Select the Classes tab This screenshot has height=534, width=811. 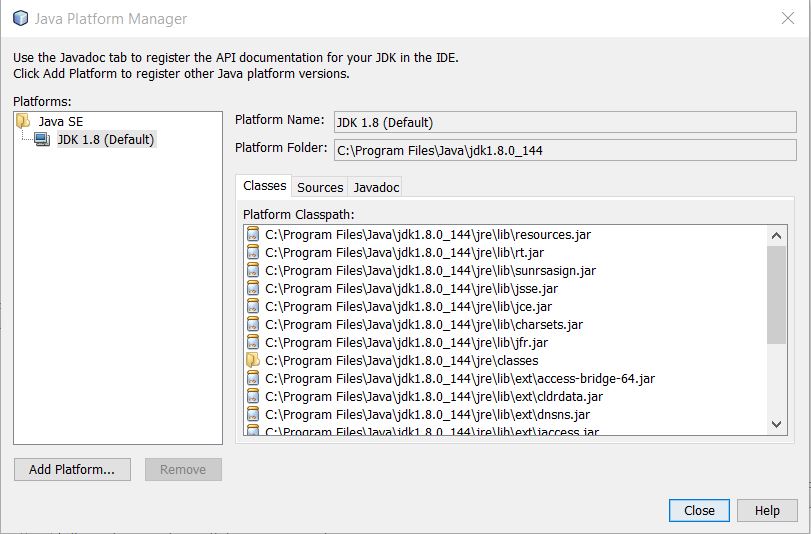[265, 186]
